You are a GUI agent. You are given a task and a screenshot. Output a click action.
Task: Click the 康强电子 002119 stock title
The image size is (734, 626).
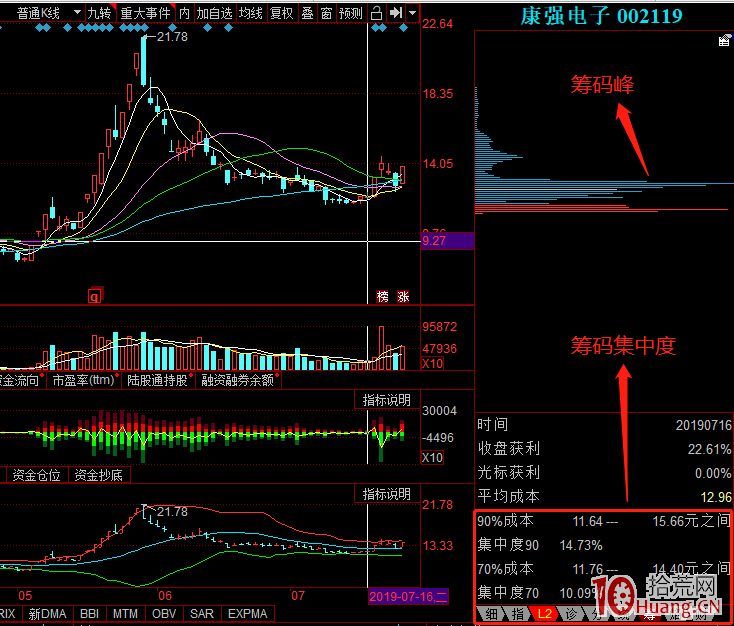[x=602, y=16]
